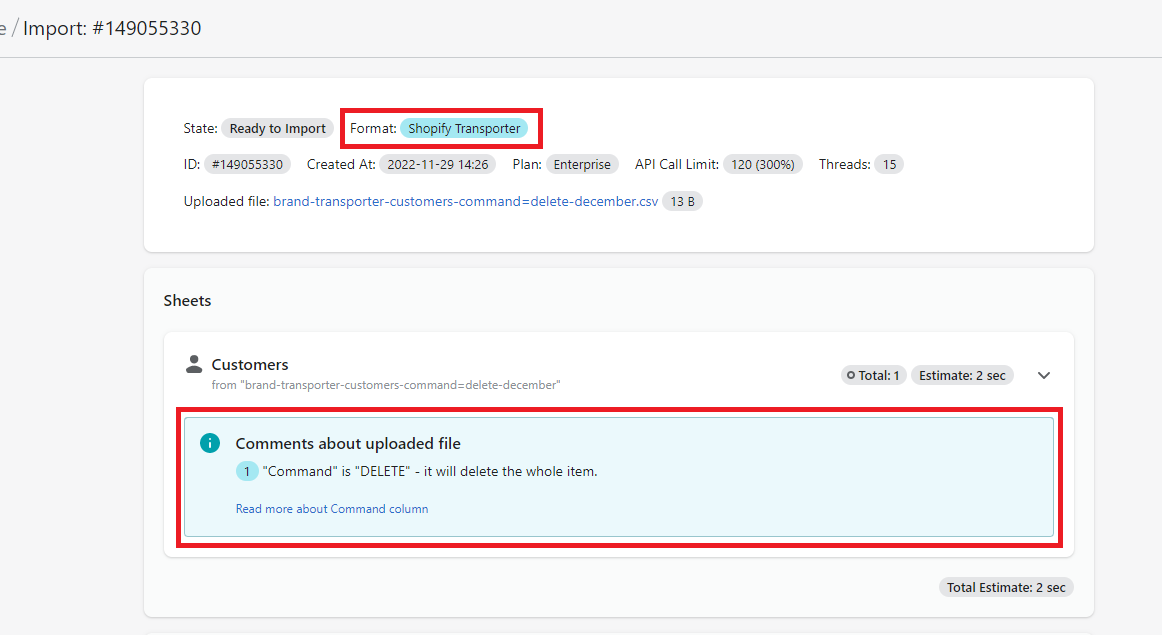The width and height of the screenshot is (1162, 635).
Task: Expand the Customers sheet chevron
Action: [x=1044, y=375]
